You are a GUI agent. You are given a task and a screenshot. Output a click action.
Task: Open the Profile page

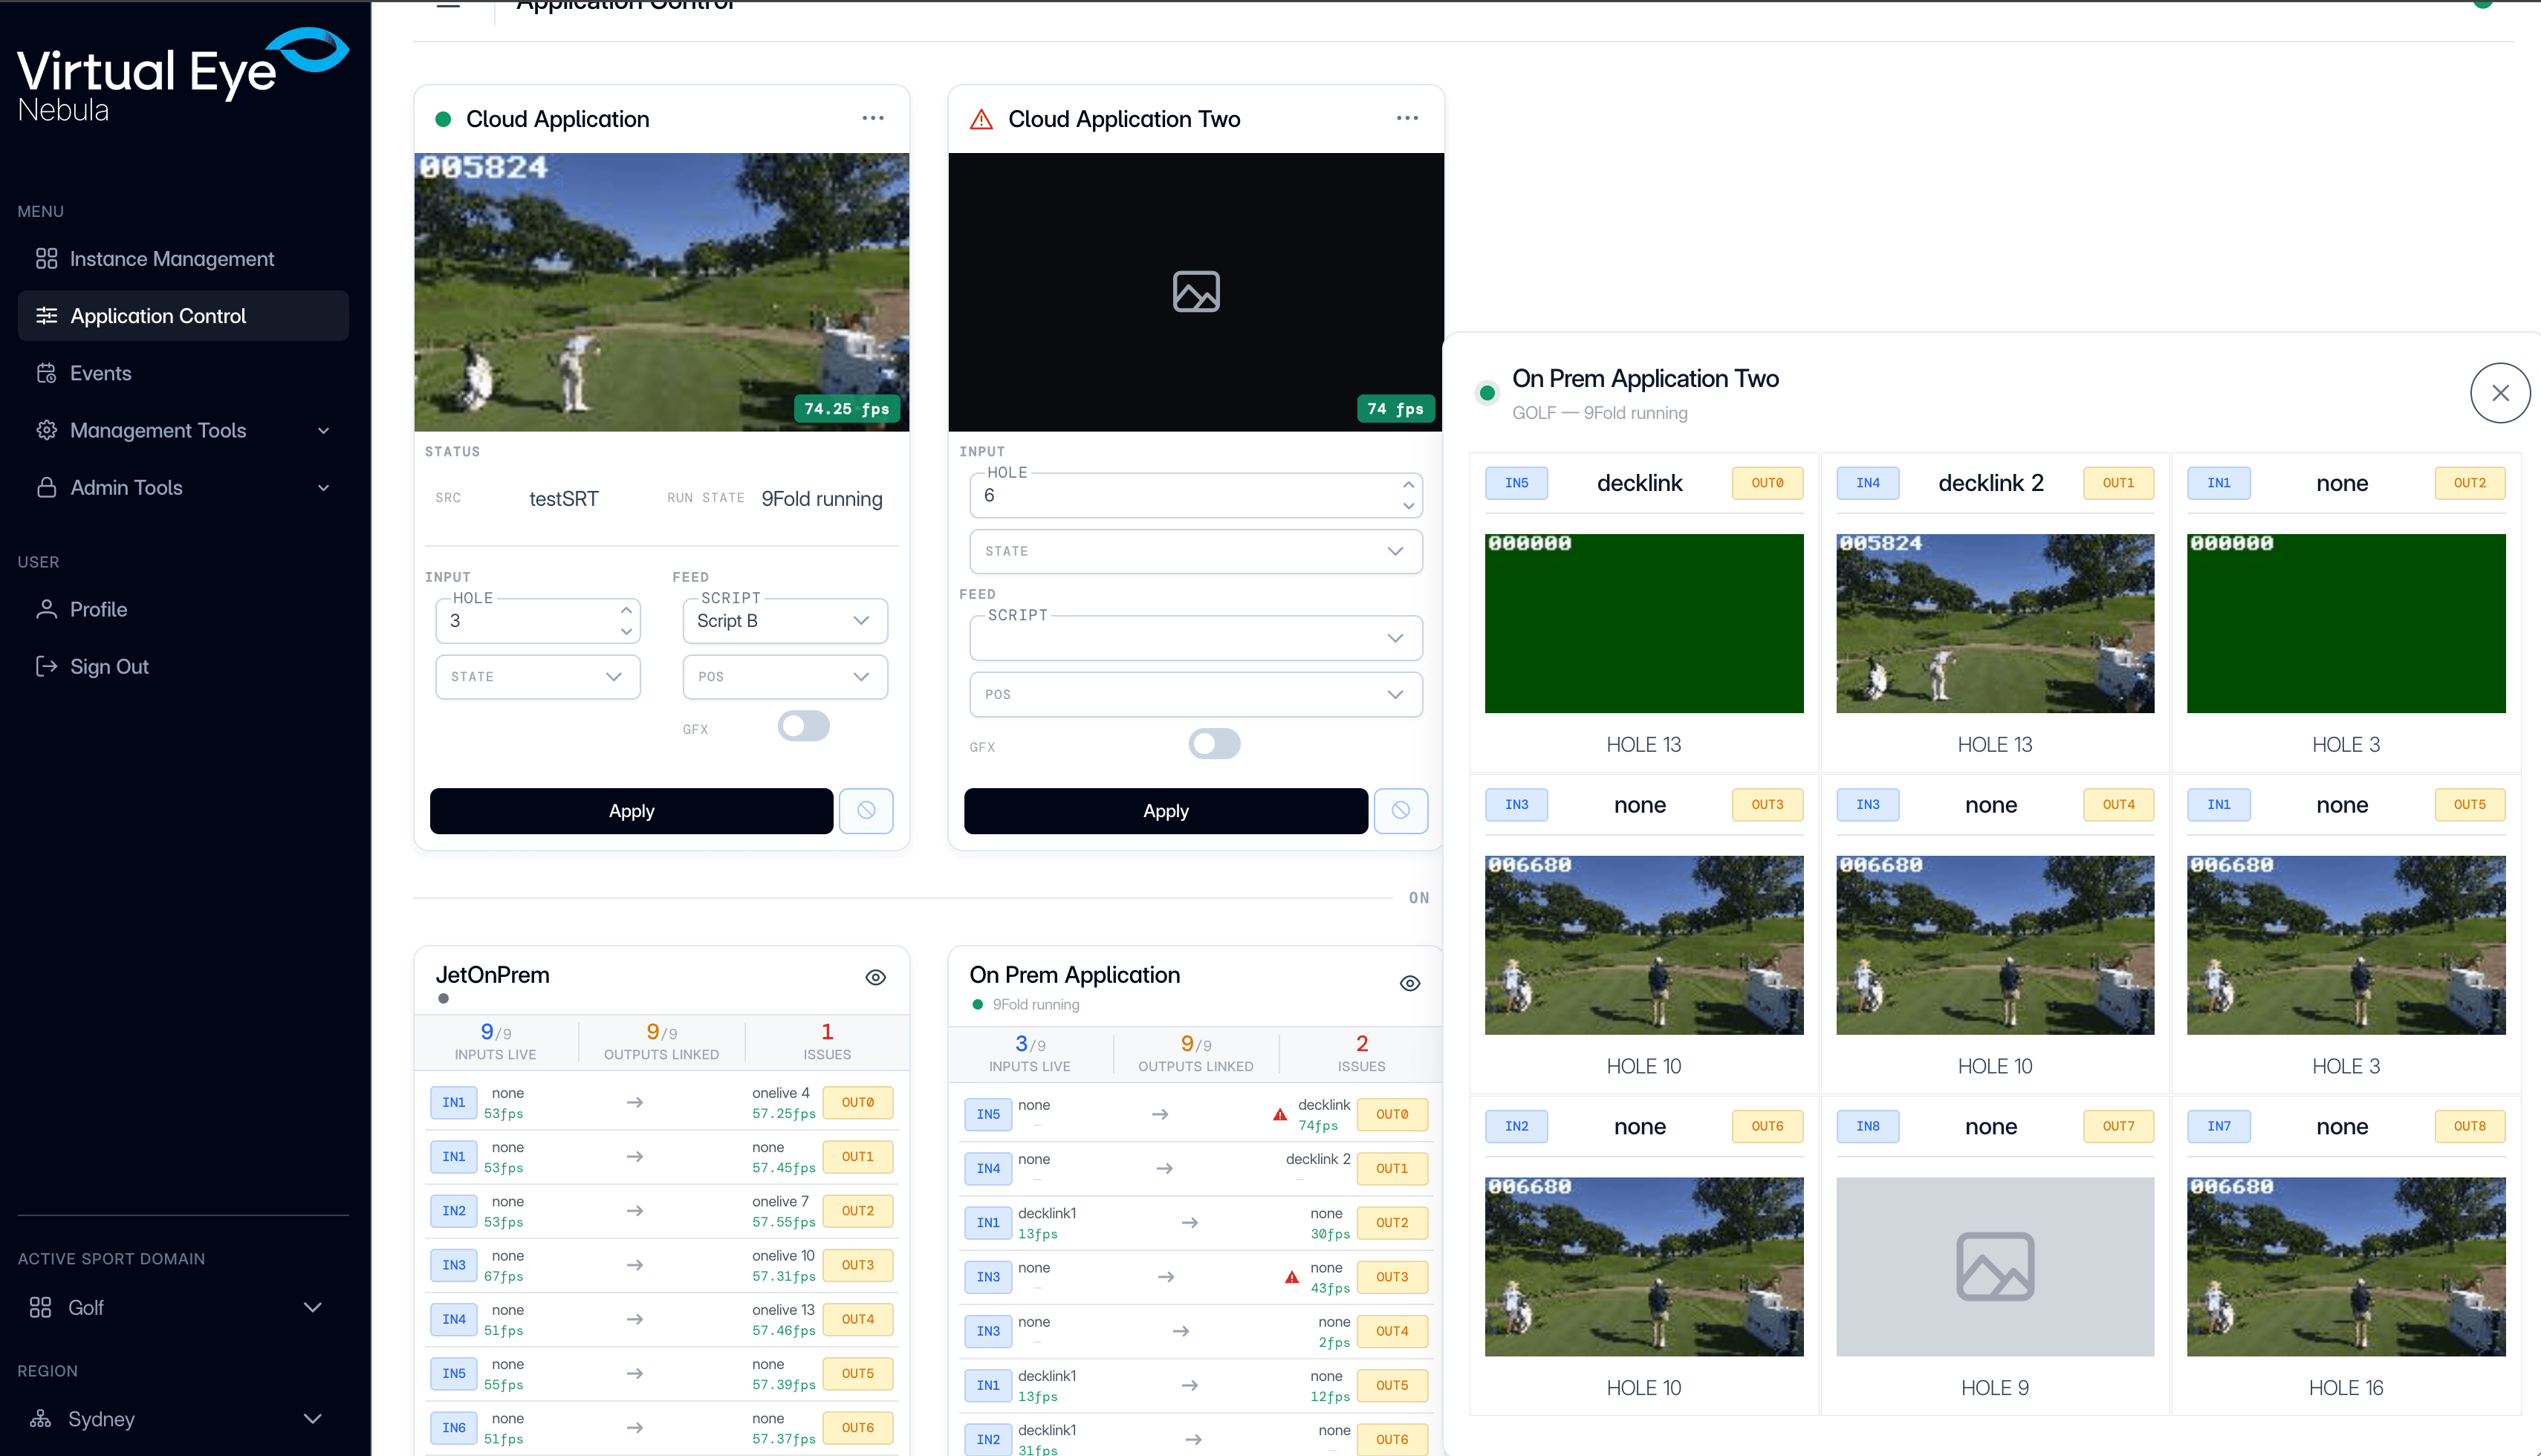[183, 609]
